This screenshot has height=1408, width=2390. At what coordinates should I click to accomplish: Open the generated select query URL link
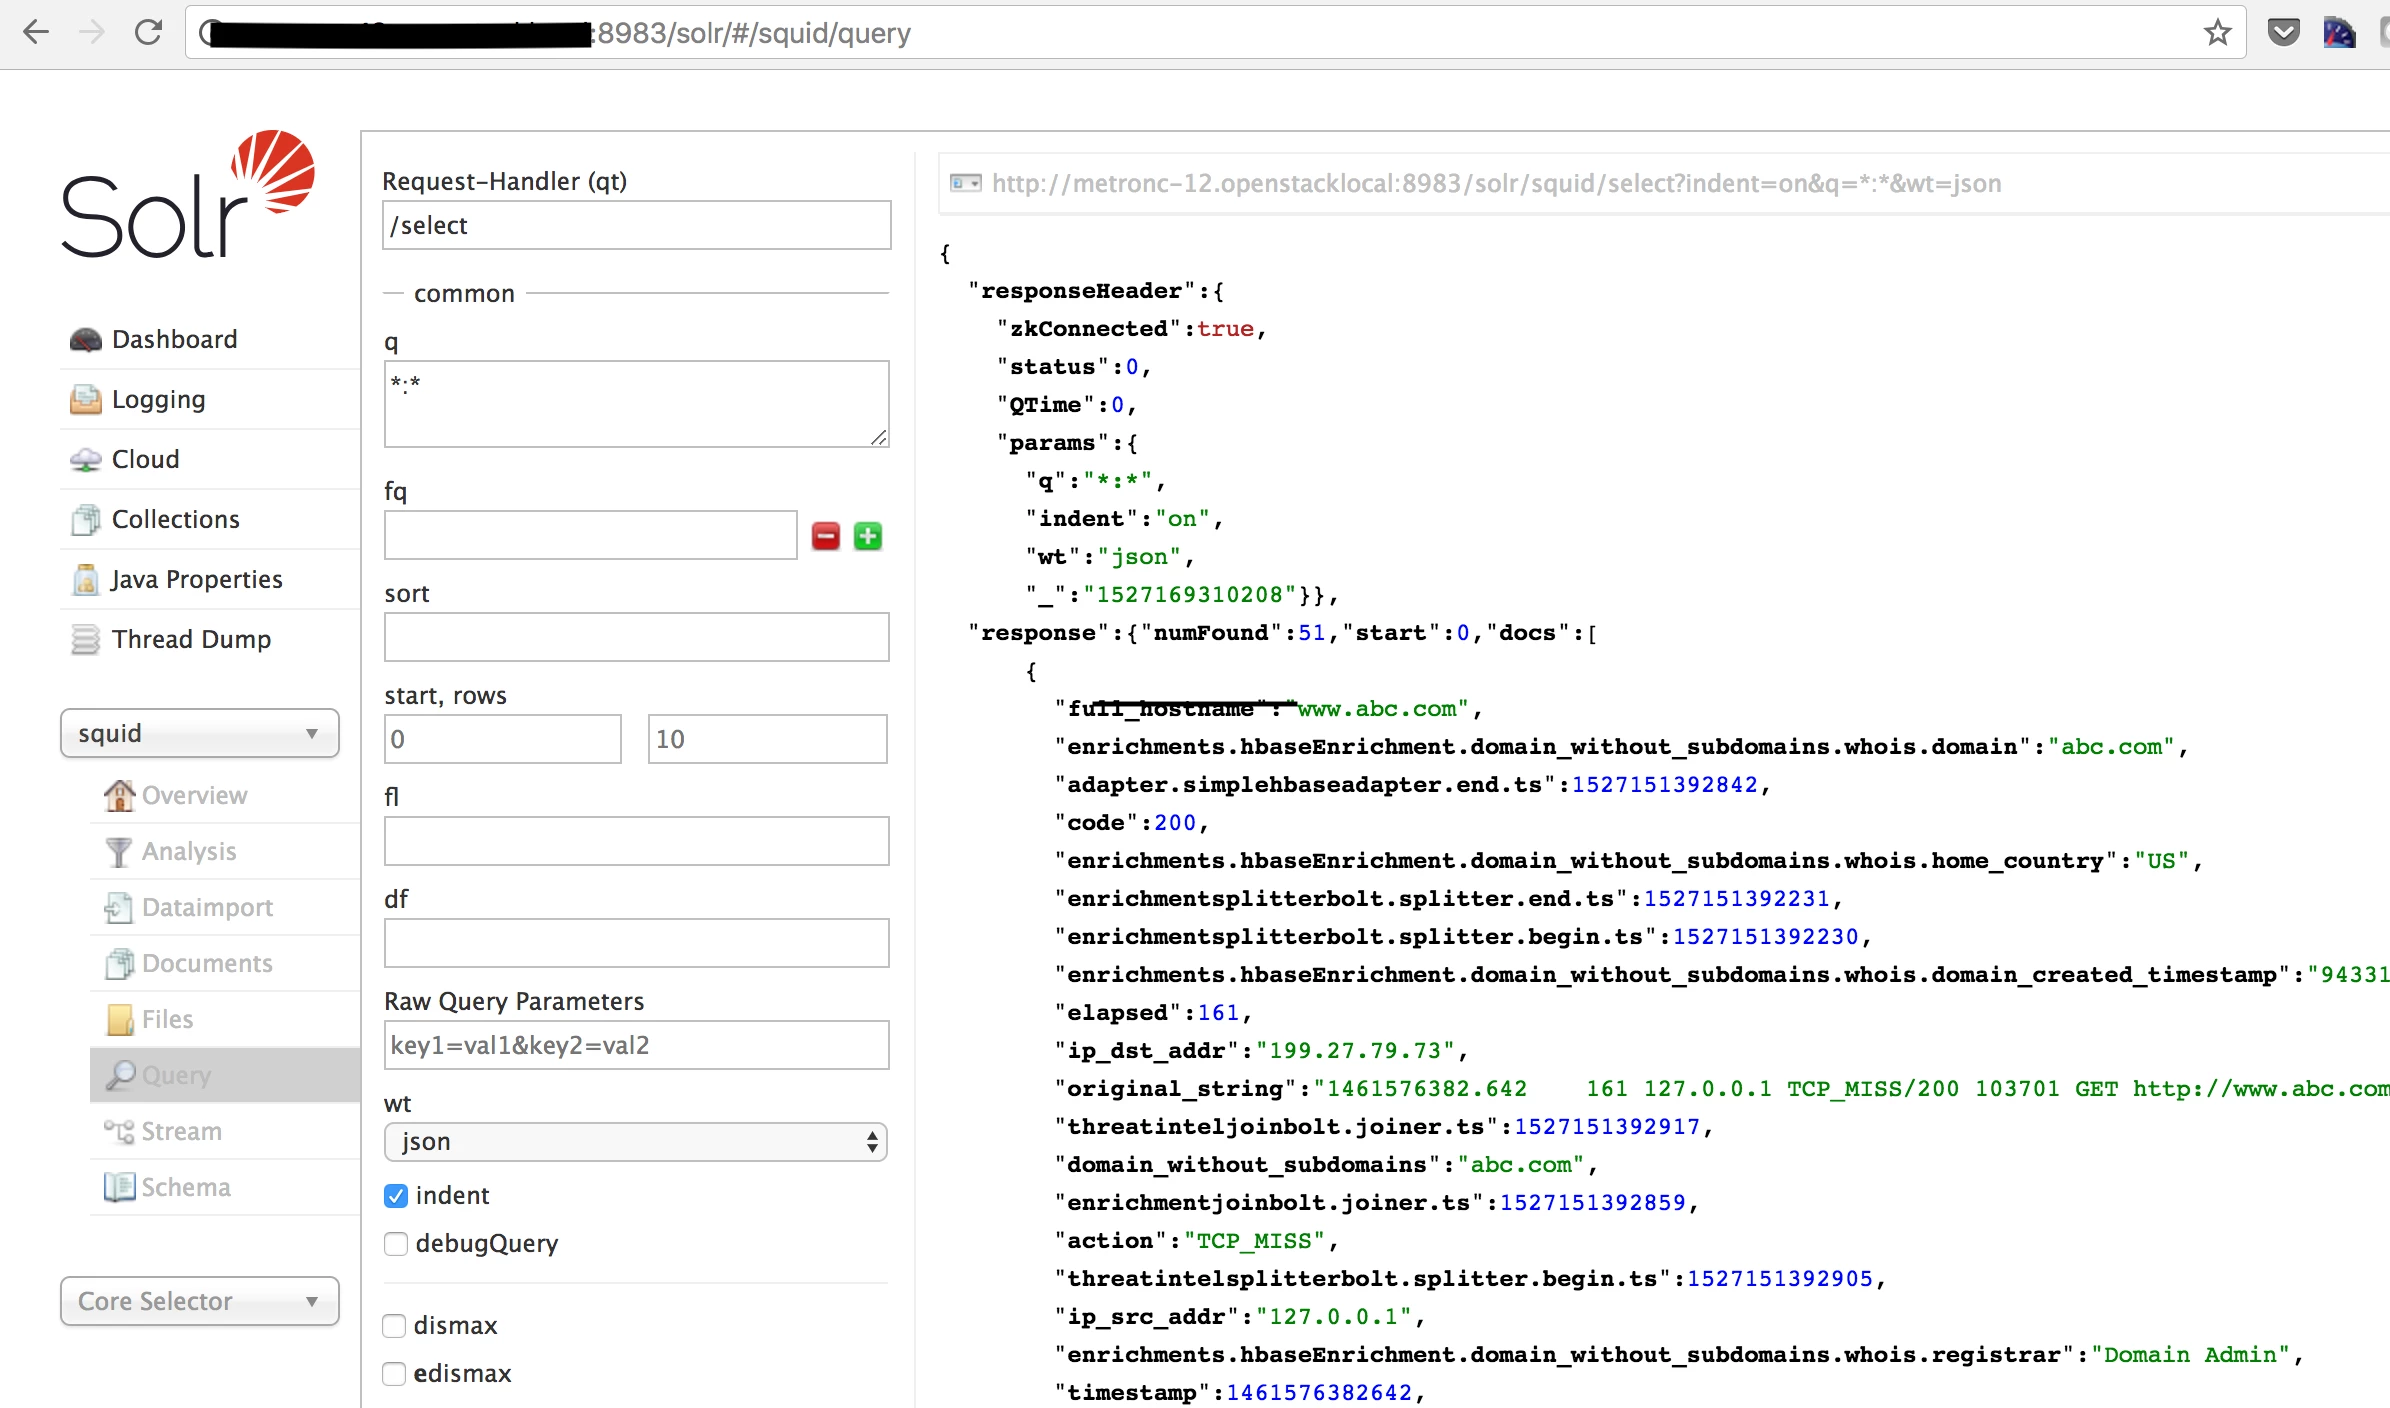point(1496,184)
